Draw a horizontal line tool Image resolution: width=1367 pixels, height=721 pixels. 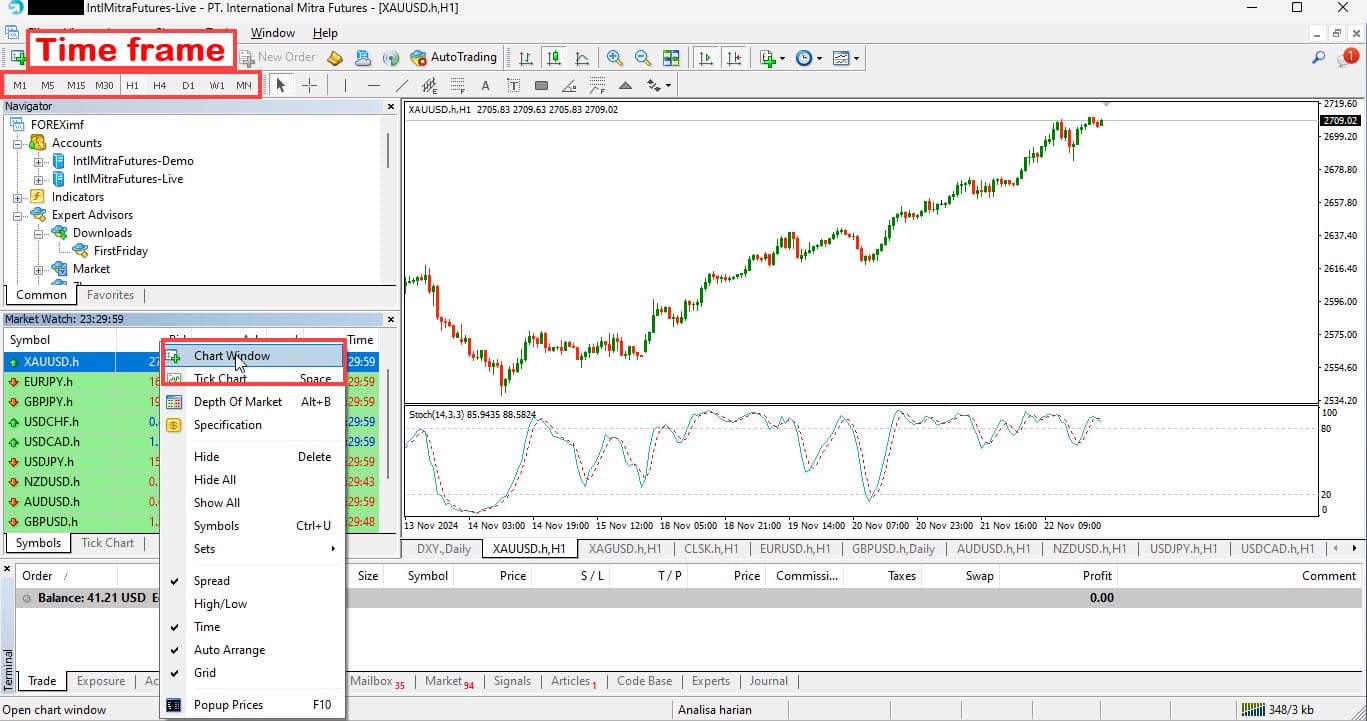pyautogui.click(x=373, y=85)
